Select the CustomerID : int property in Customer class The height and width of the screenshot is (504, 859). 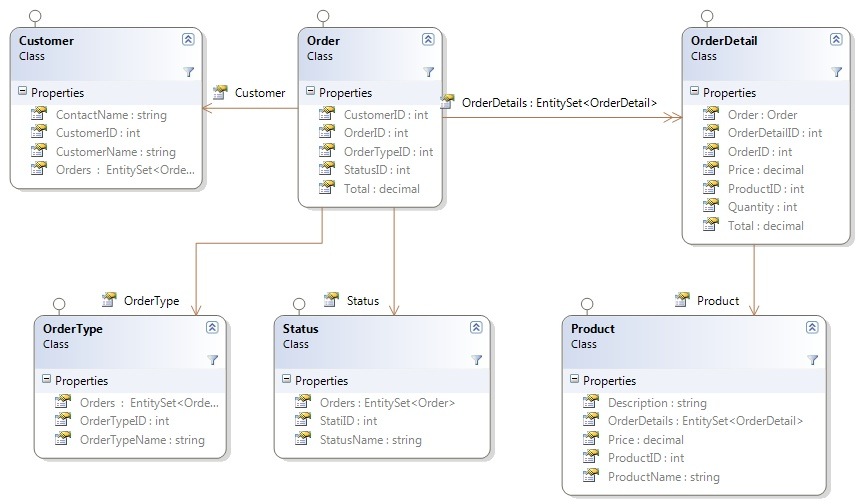click(98, 133)
